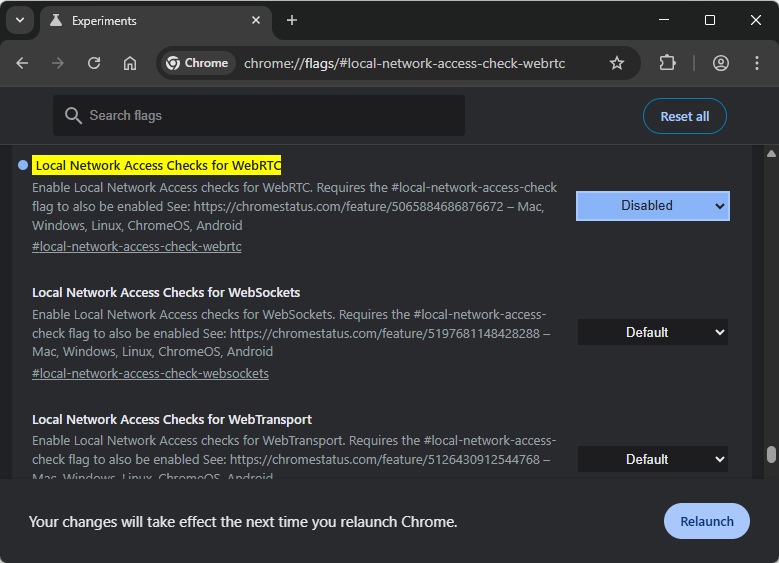
Task: Open the home page icon
Action: 130,63
